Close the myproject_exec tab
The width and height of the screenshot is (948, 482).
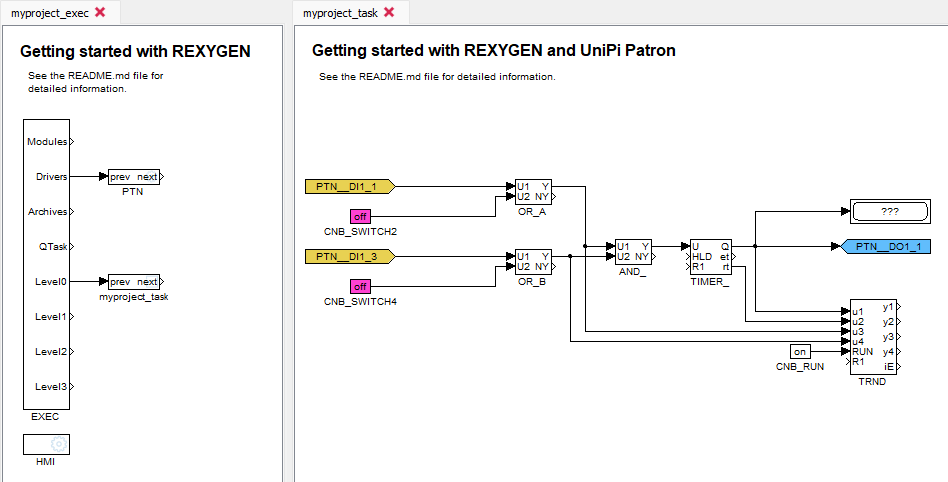(x=100, y=12)
